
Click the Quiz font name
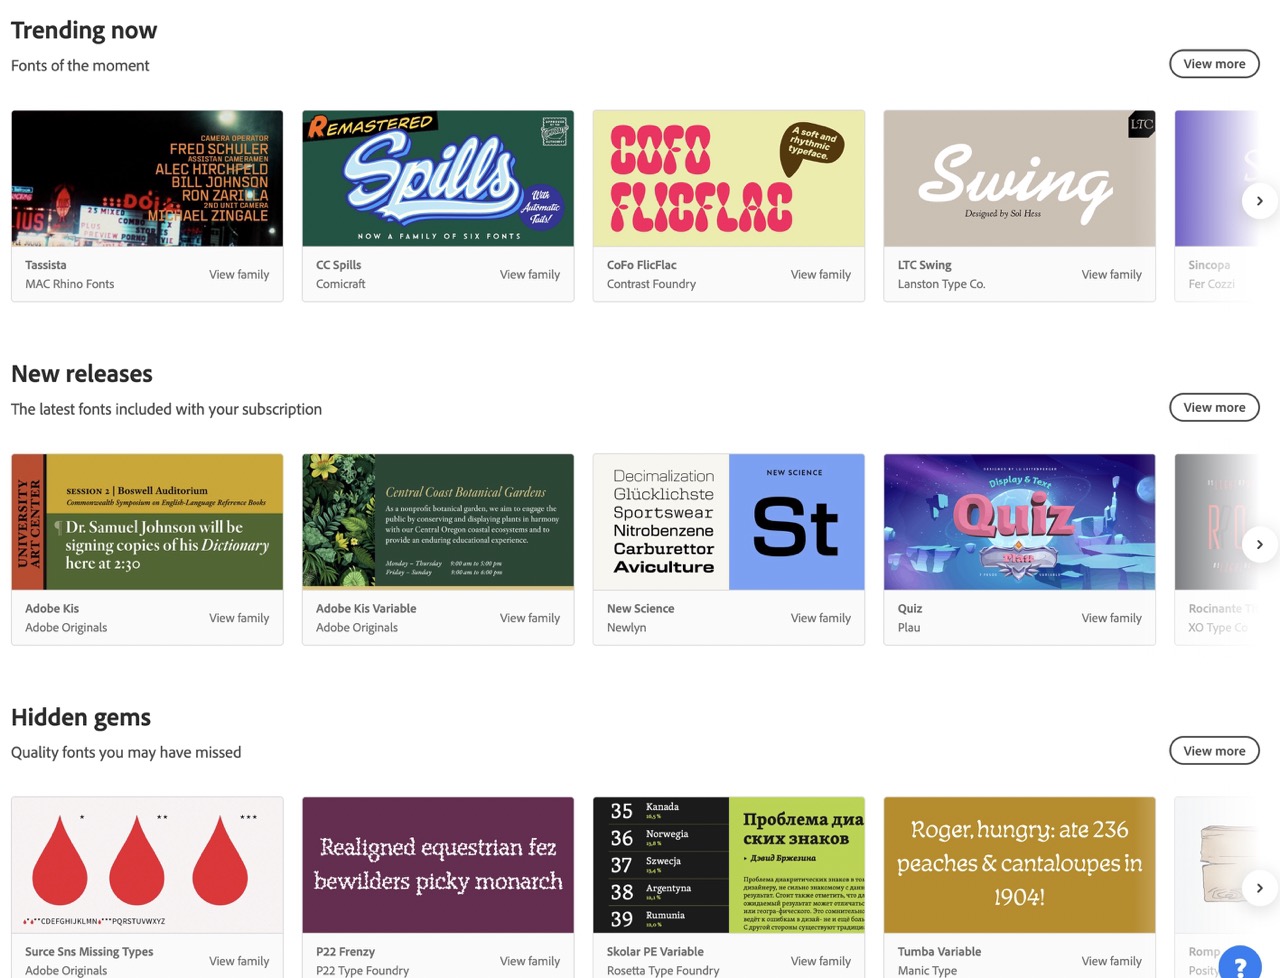[910, 608]
